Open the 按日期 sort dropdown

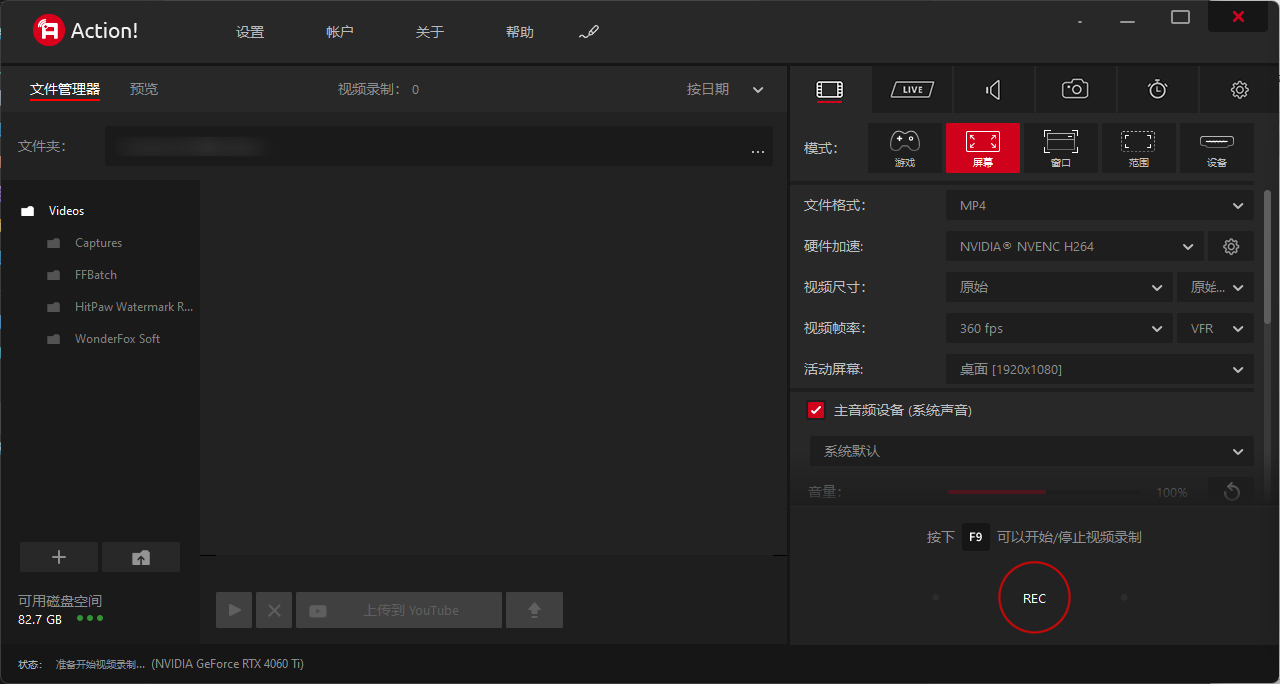(725, 90)
